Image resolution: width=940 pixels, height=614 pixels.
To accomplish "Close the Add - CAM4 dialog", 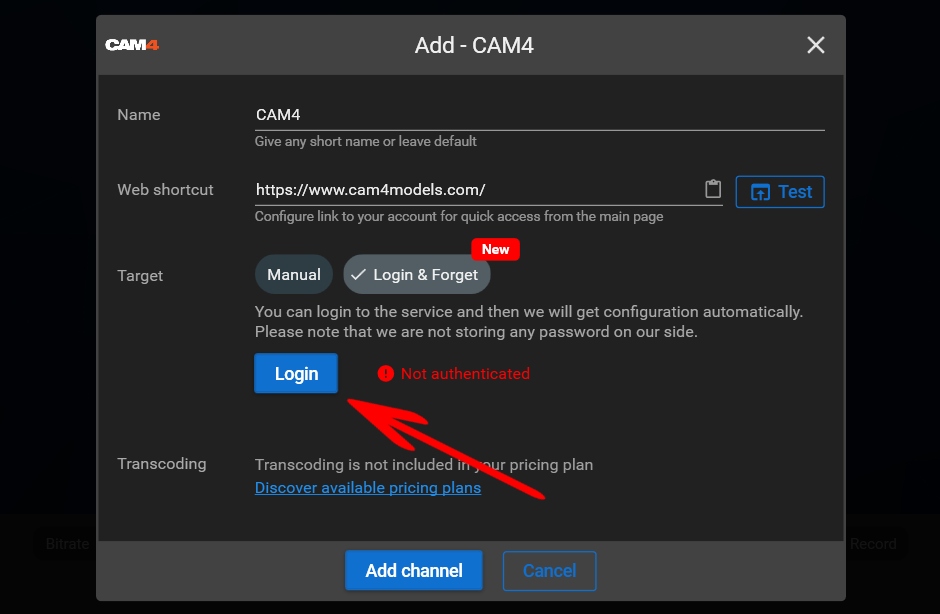I will coord(815,45).
